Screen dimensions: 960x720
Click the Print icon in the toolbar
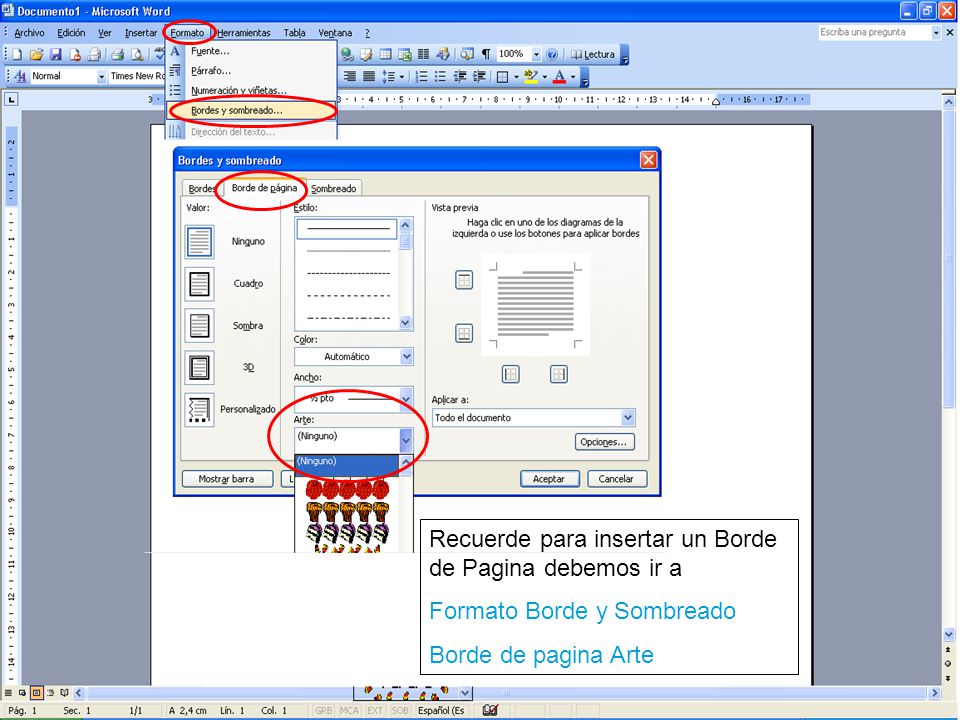coord(118,54)
